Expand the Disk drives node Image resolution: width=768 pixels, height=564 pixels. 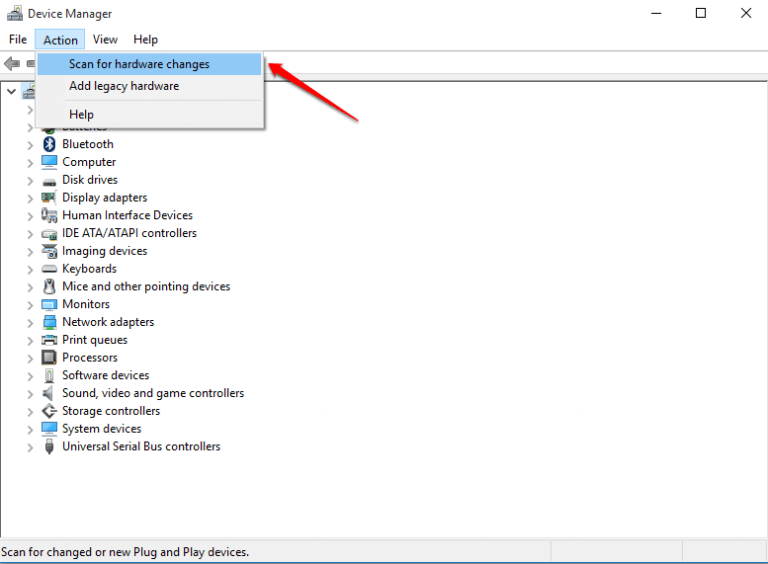pyautogui.click(x=30, y=181)
